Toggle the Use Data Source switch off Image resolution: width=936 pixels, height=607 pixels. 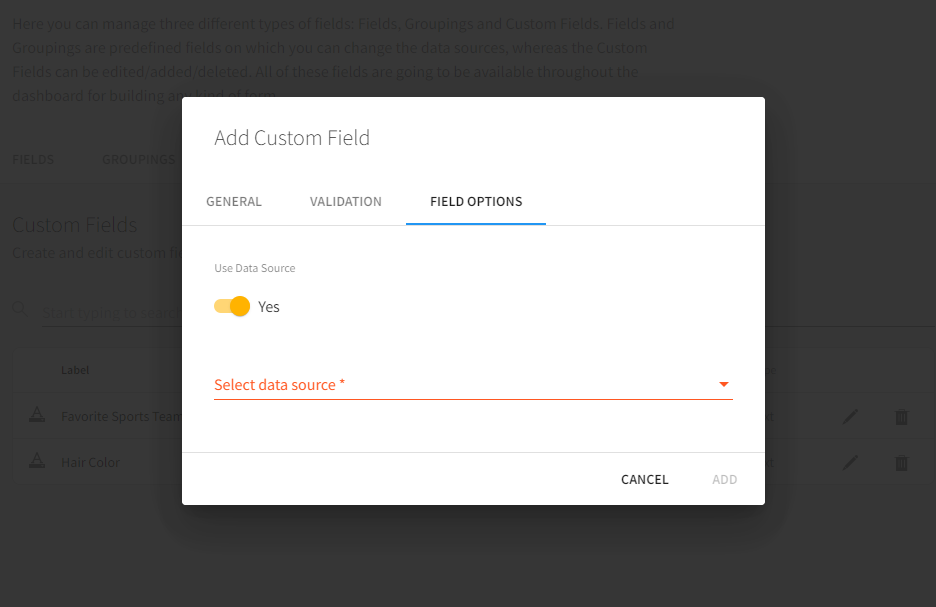(232, 306)
